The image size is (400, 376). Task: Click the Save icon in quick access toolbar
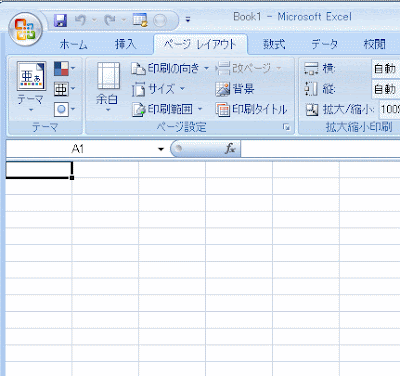pos(60,21)
